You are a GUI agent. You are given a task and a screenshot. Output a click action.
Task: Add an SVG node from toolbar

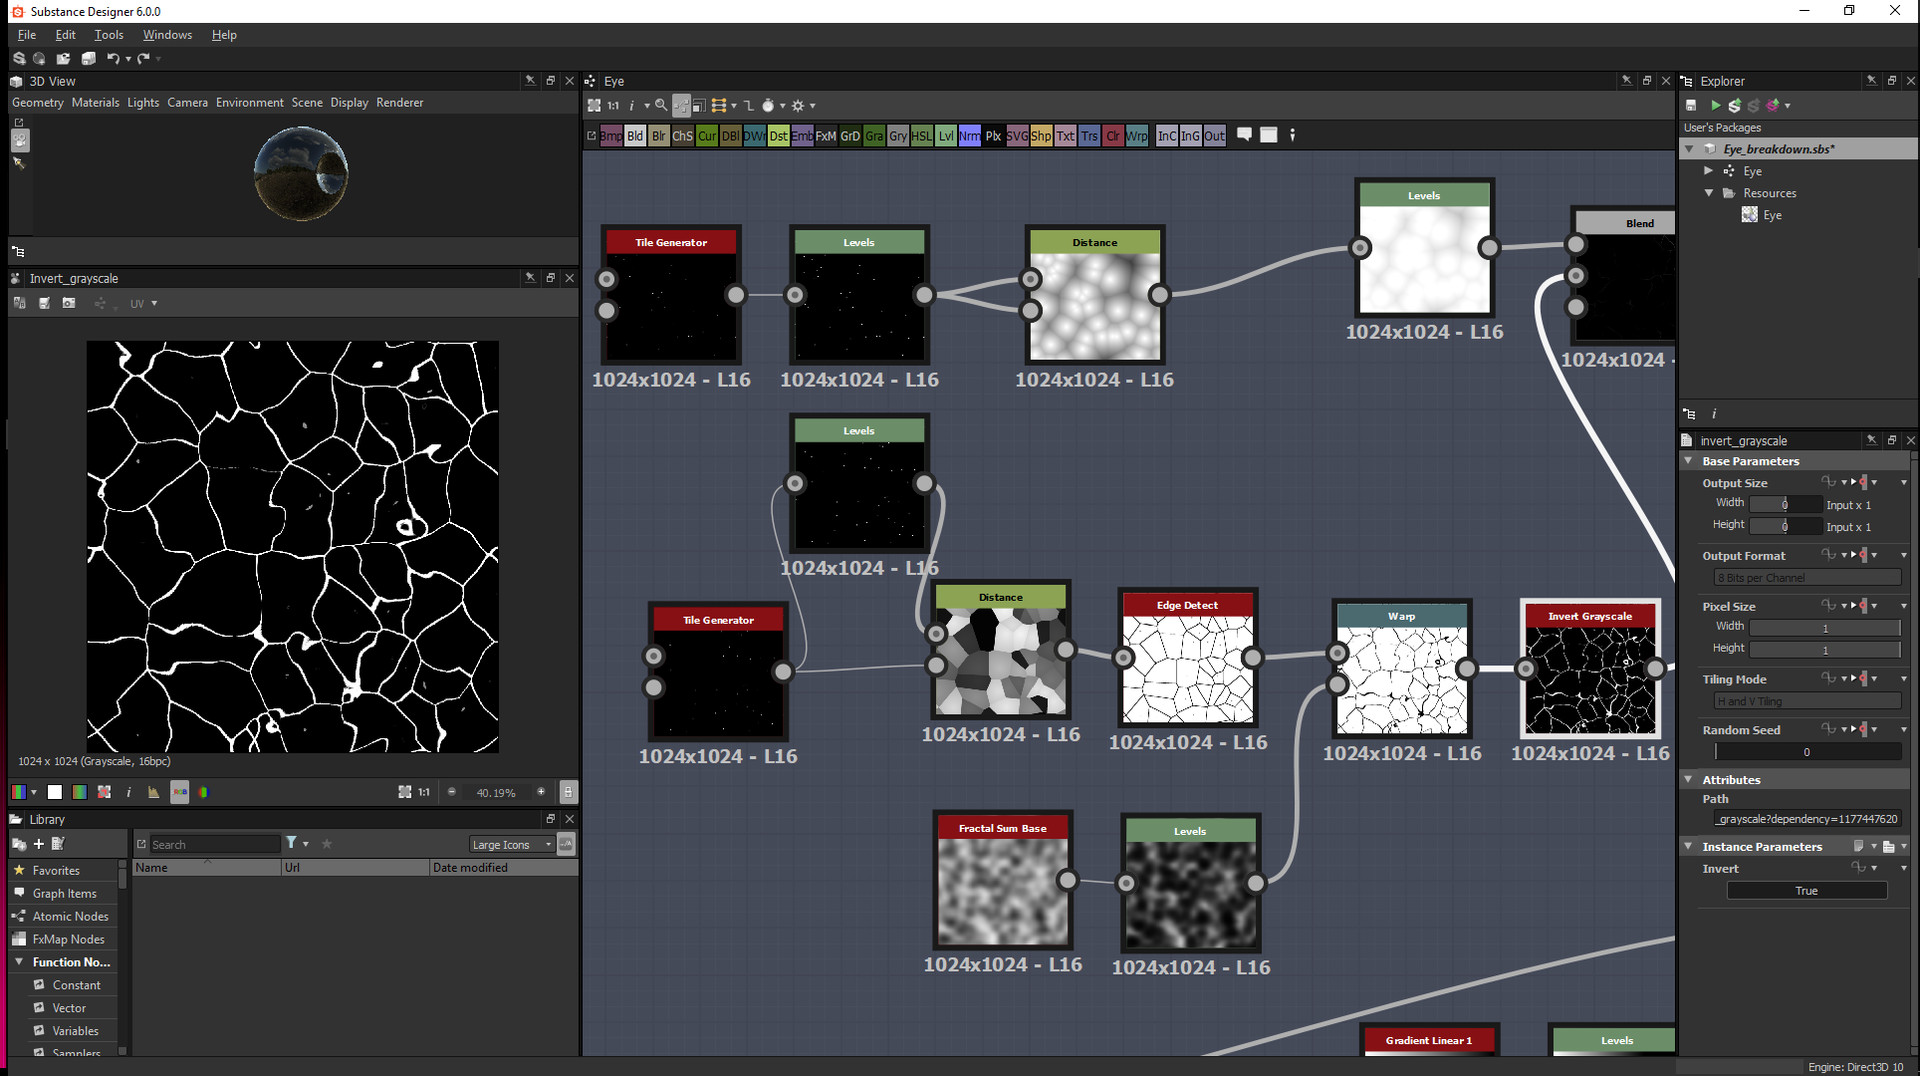[1017, 136]
